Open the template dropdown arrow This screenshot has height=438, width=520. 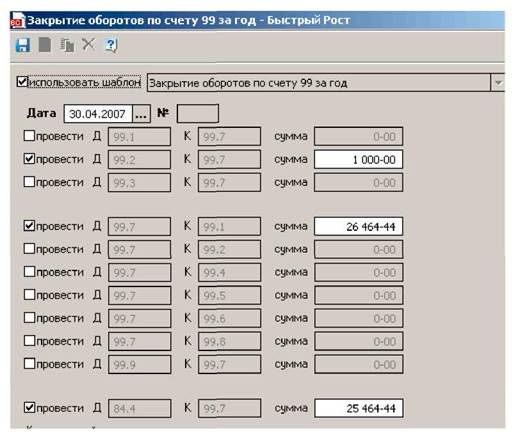(x=498, y=82)
